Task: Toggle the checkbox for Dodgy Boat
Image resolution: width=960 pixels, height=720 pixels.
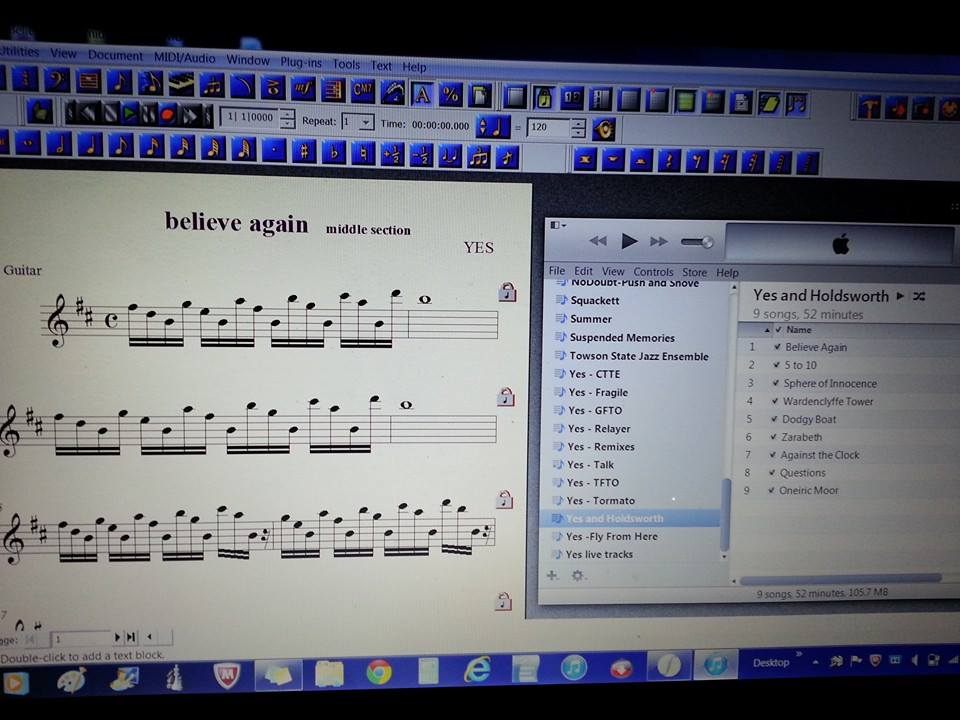Action: 774,419
